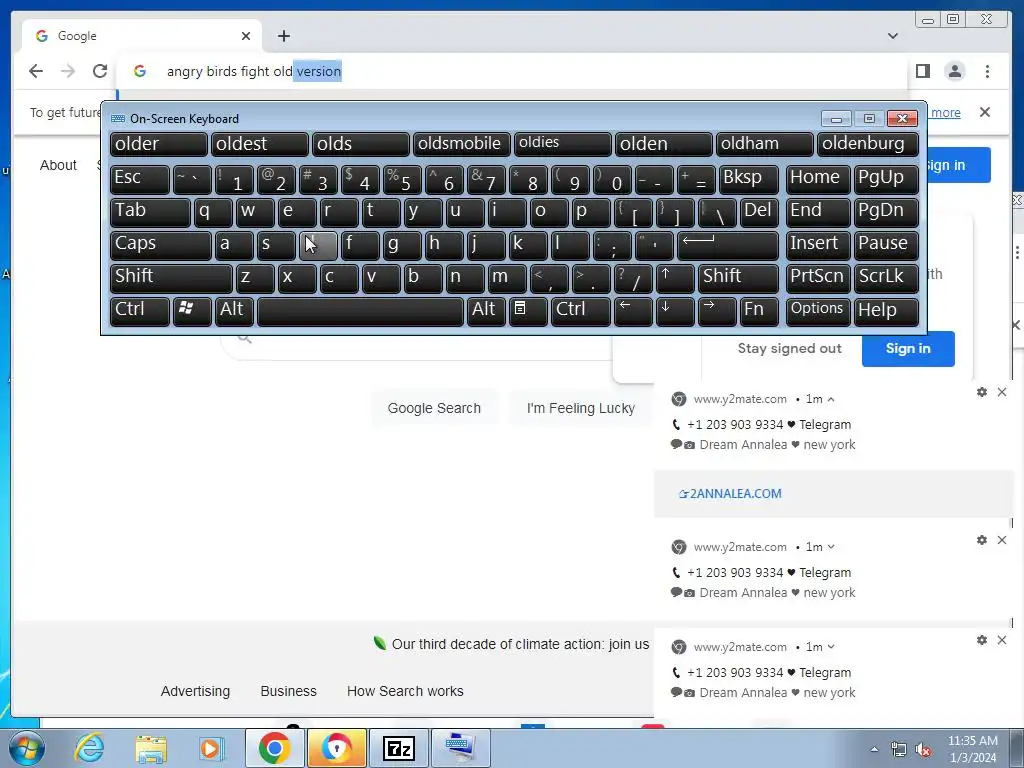Dismiss the info bar with X
The image size is (1024, 768).
point(985,112)
